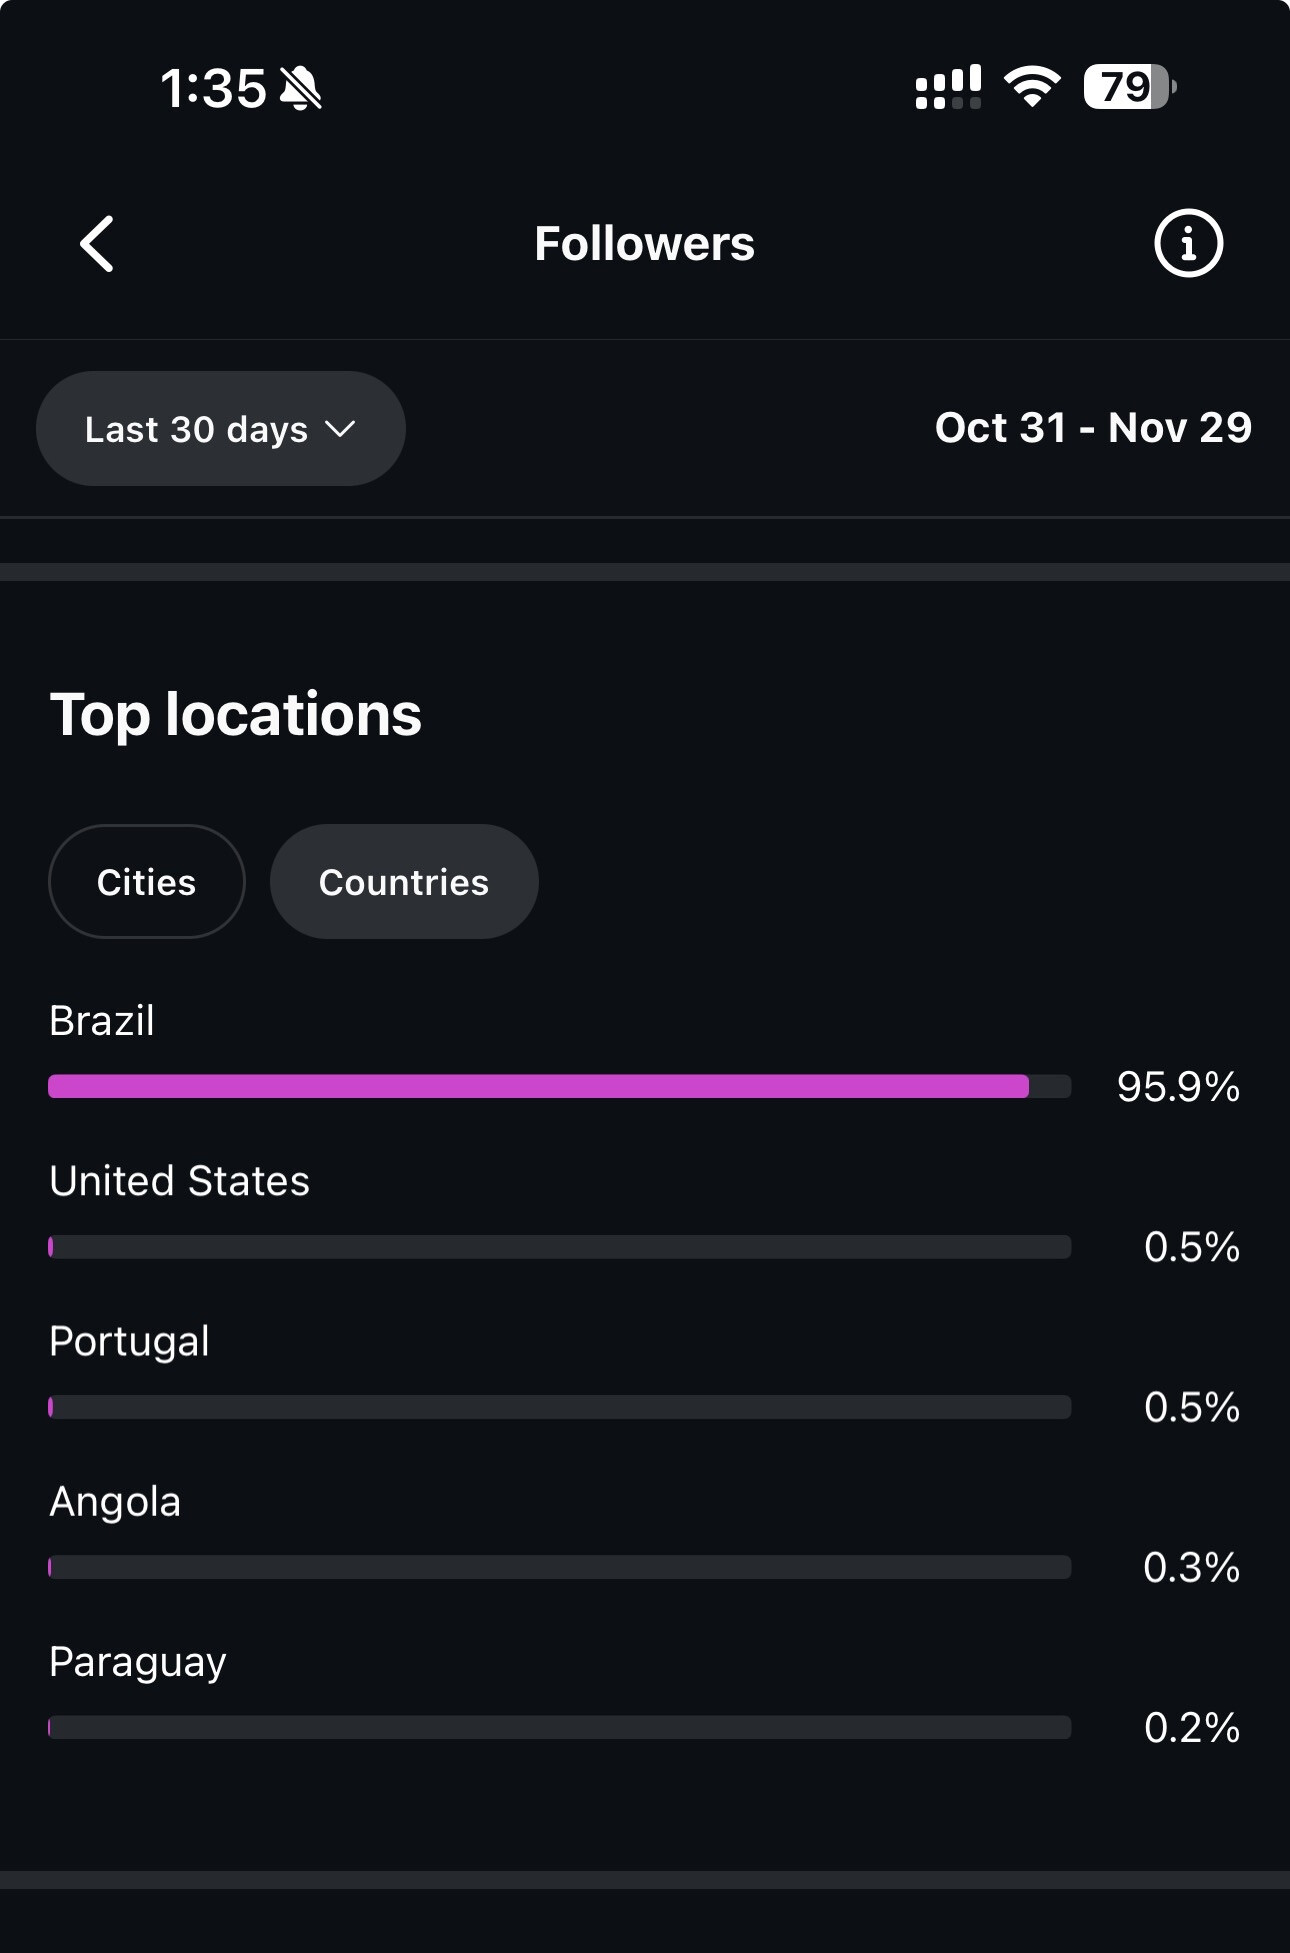Image resolution: width=1290 pixels, height=1953 pixels.
Task: Tap the Oct 31 - Nov 29 date range
Action: (1093, 428)
